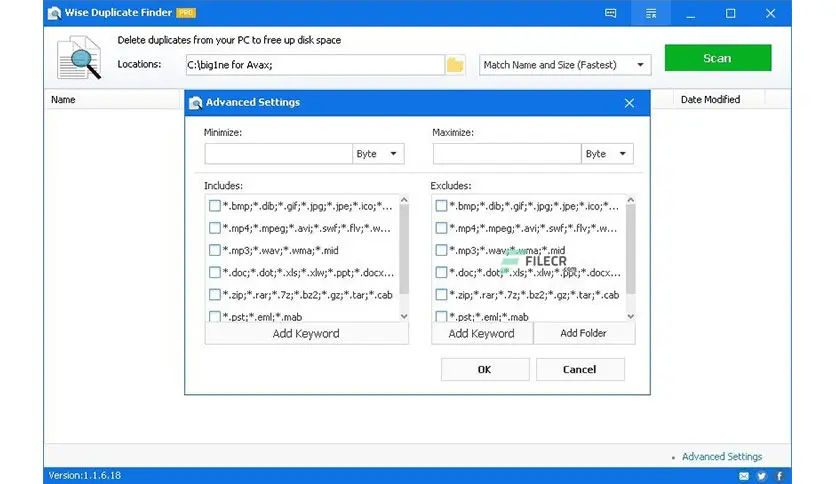Expand the Minimize Byte unit dropdown

(x=378, y=154)
